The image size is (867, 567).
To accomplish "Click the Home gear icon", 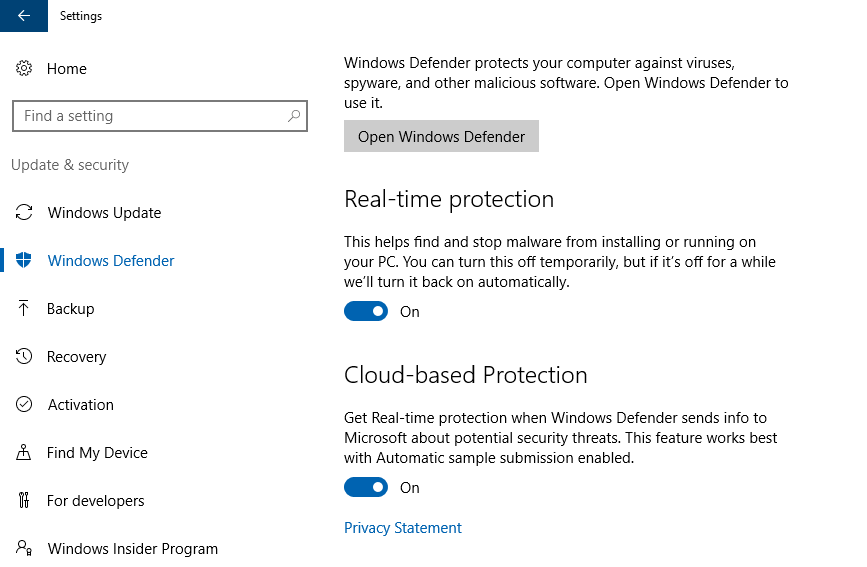I will 24,69.
